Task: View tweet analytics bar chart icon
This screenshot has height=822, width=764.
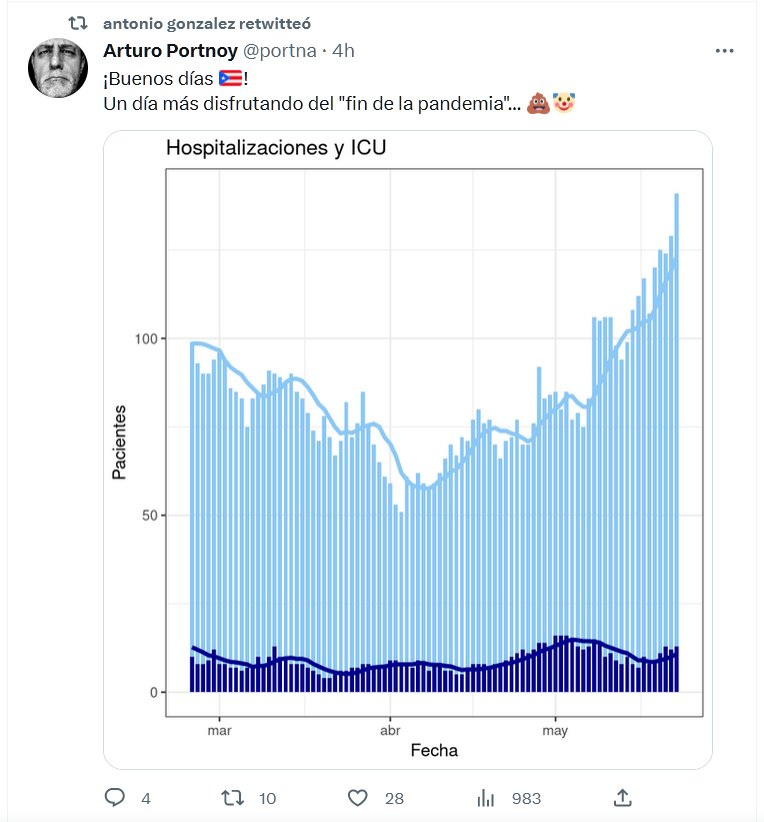Action: pyautogui.click(x=487, y=797)
